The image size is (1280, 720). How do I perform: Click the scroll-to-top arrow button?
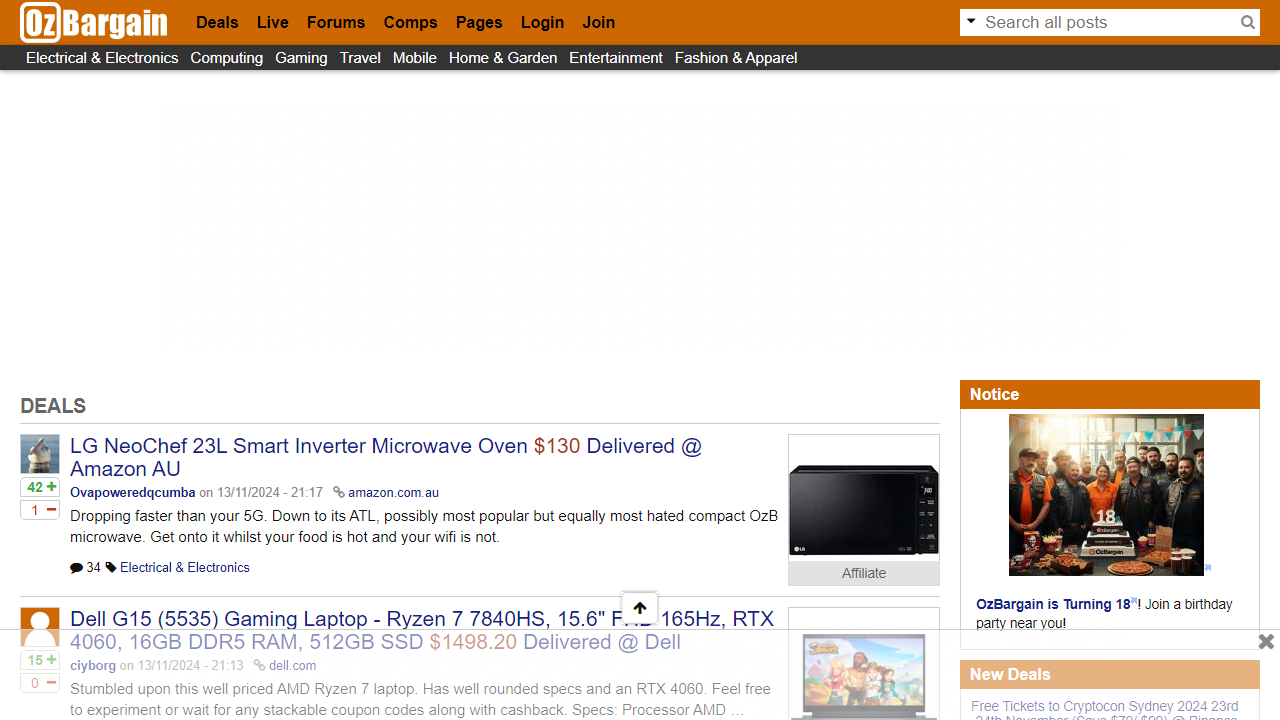click(640, 608)
